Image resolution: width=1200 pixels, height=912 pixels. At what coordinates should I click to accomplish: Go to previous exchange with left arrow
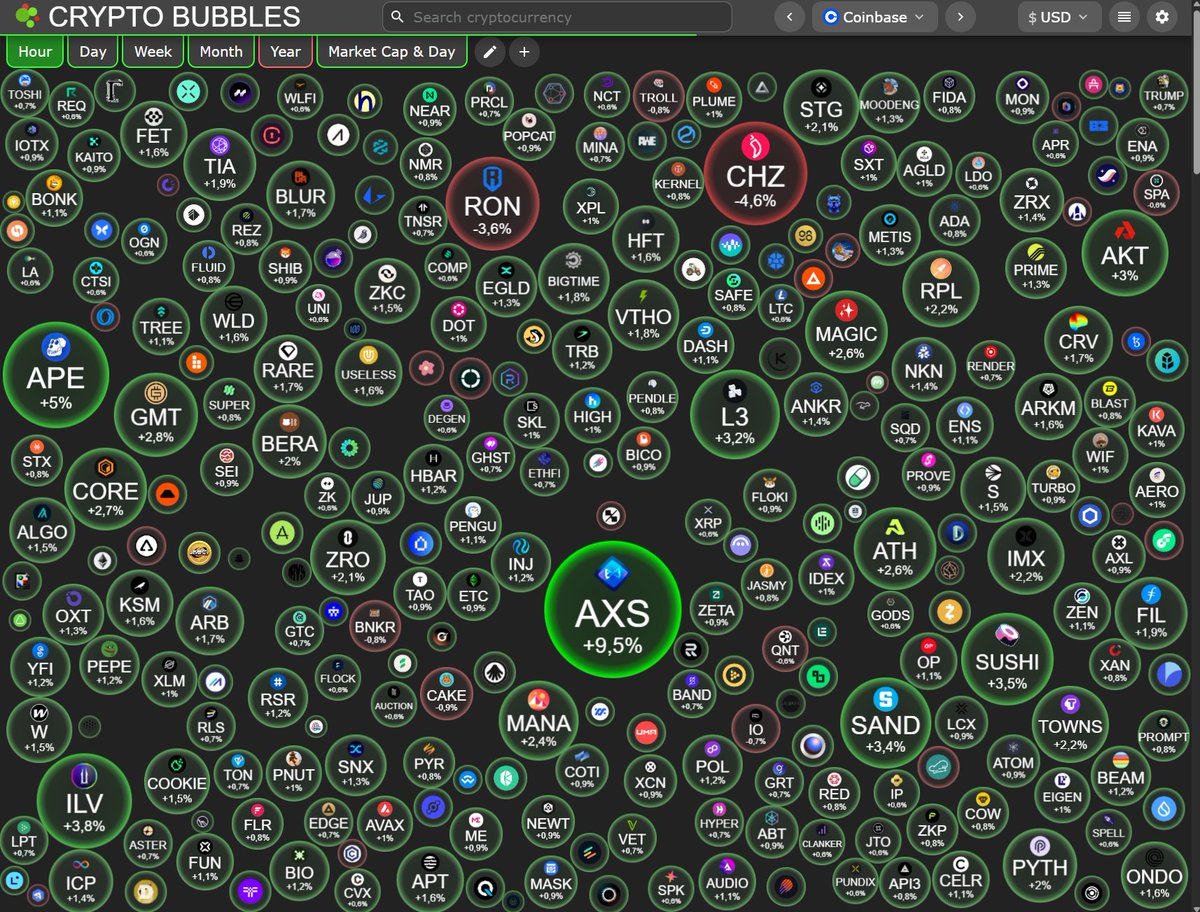(790, 17)
